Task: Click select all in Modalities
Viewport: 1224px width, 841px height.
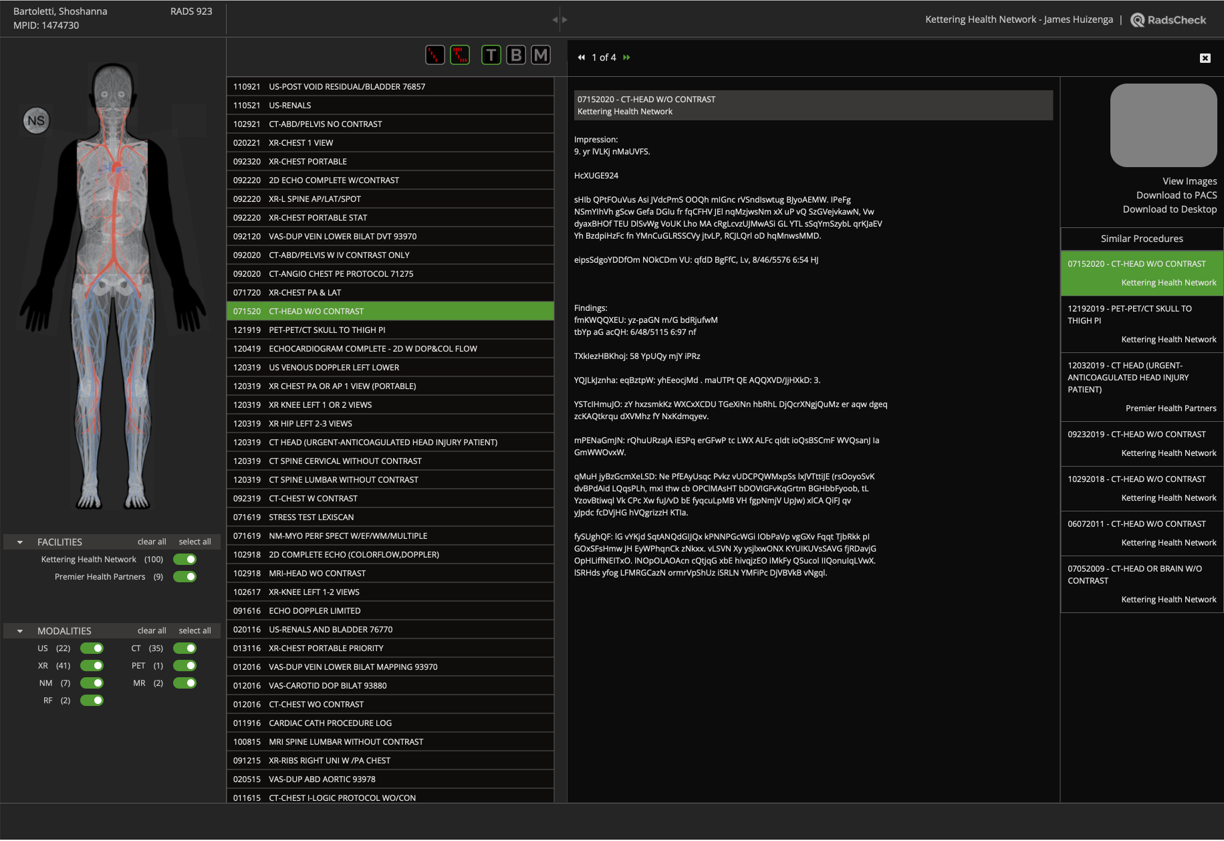Action: point(195,631)
